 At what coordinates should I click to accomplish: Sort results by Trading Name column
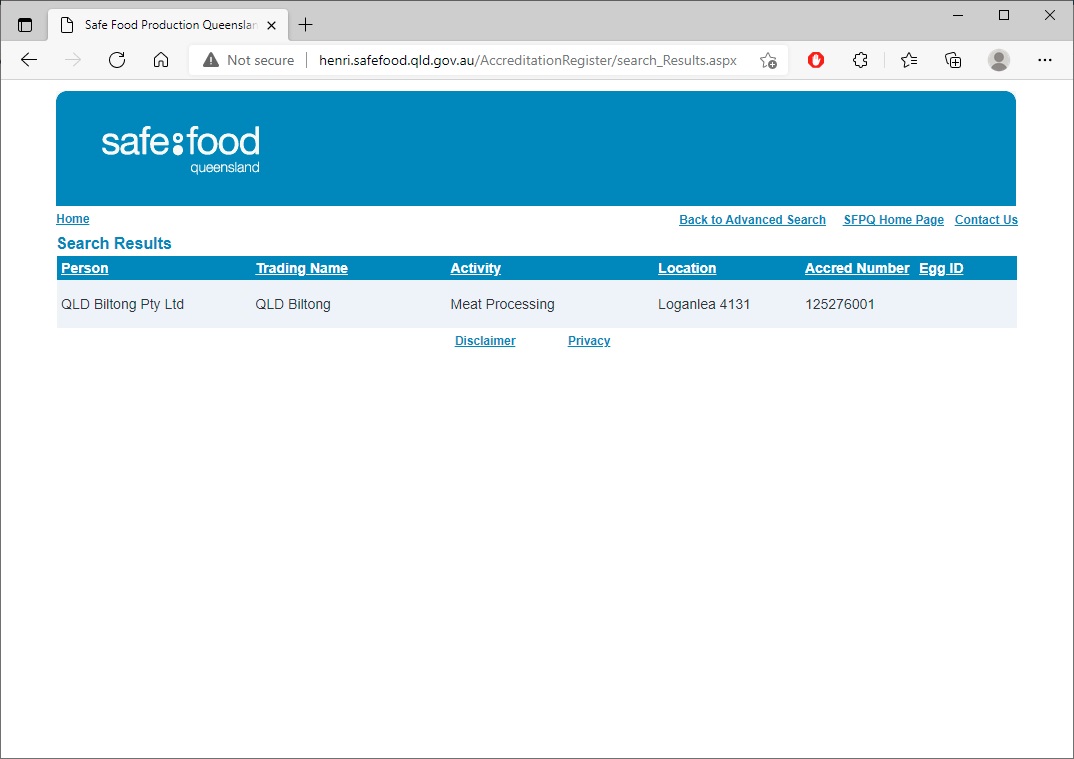point(301,268)
